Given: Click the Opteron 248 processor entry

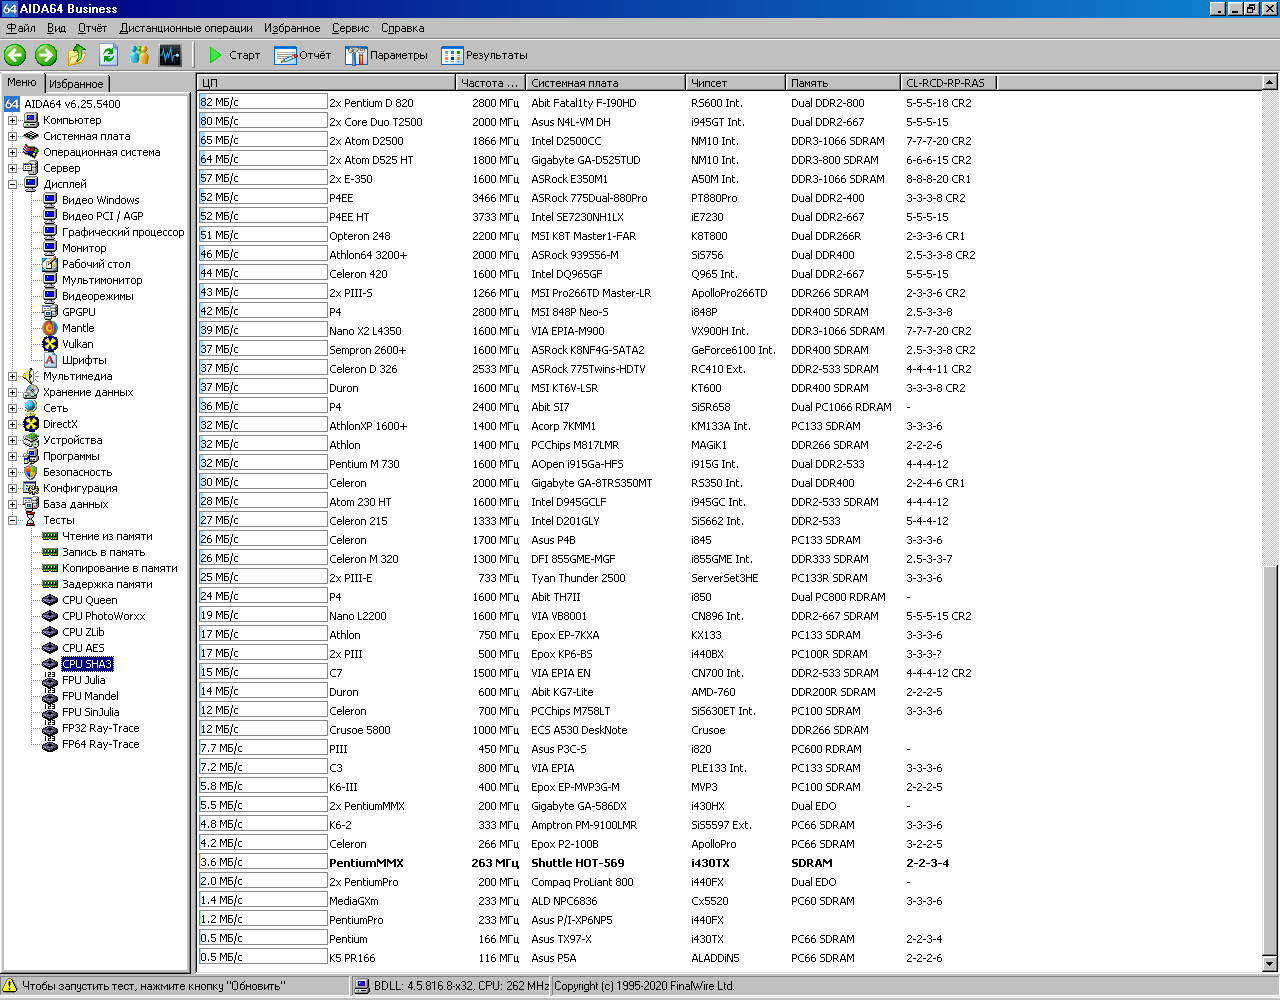Looking at the screenshot, I should [x=360, y=236].
